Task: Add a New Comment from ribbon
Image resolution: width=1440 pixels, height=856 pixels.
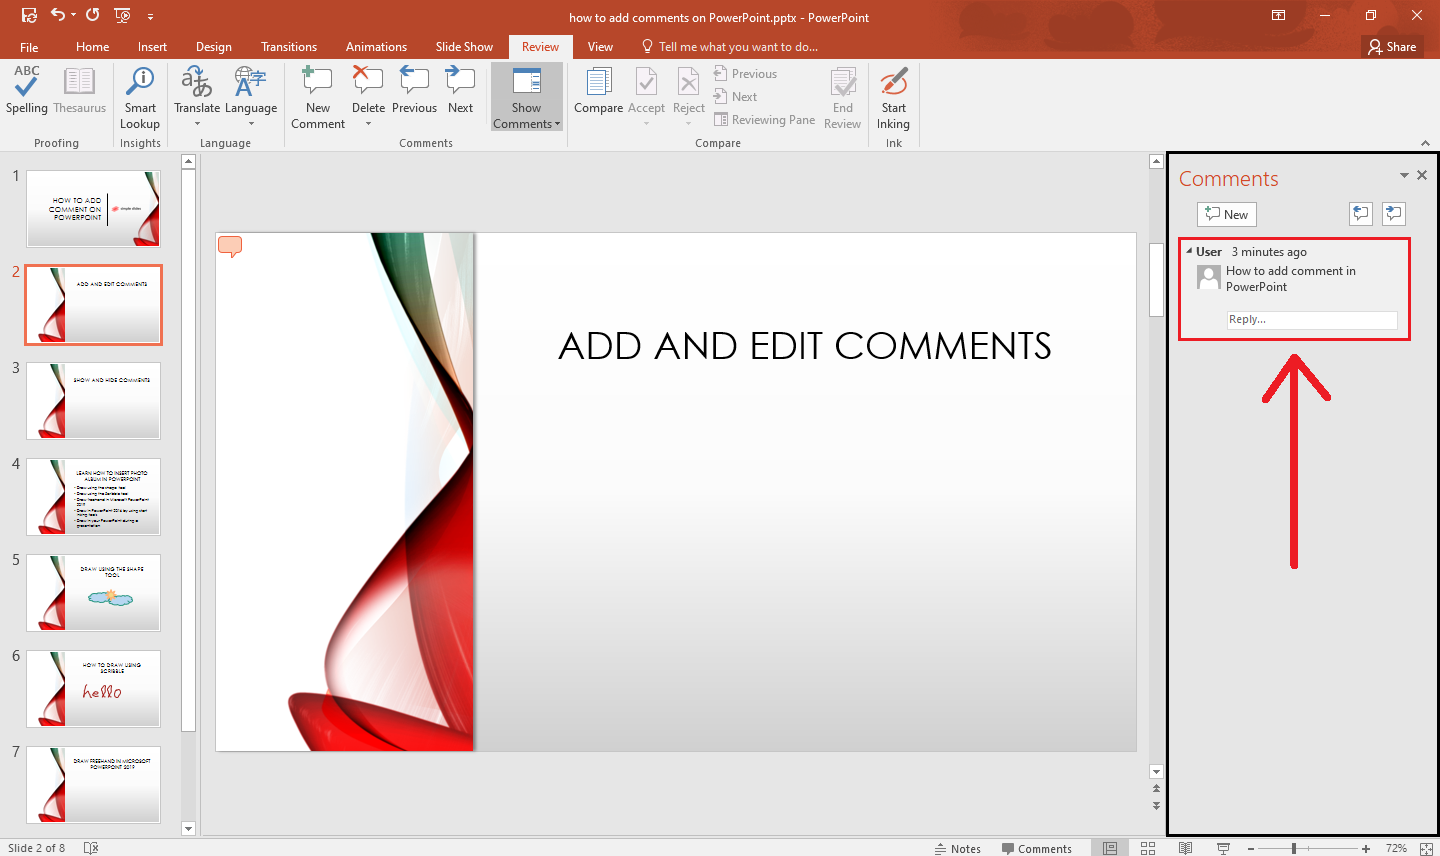Action: (x=318, y=98)
